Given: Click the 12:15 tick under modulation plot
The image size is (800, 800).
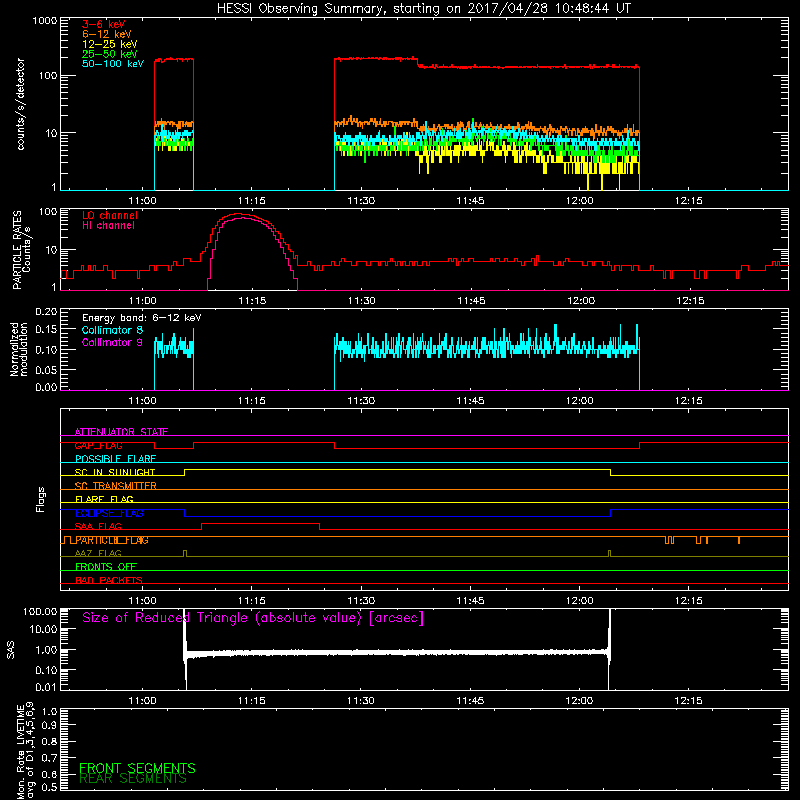Looking at the screenshot, I should point(689,401).
